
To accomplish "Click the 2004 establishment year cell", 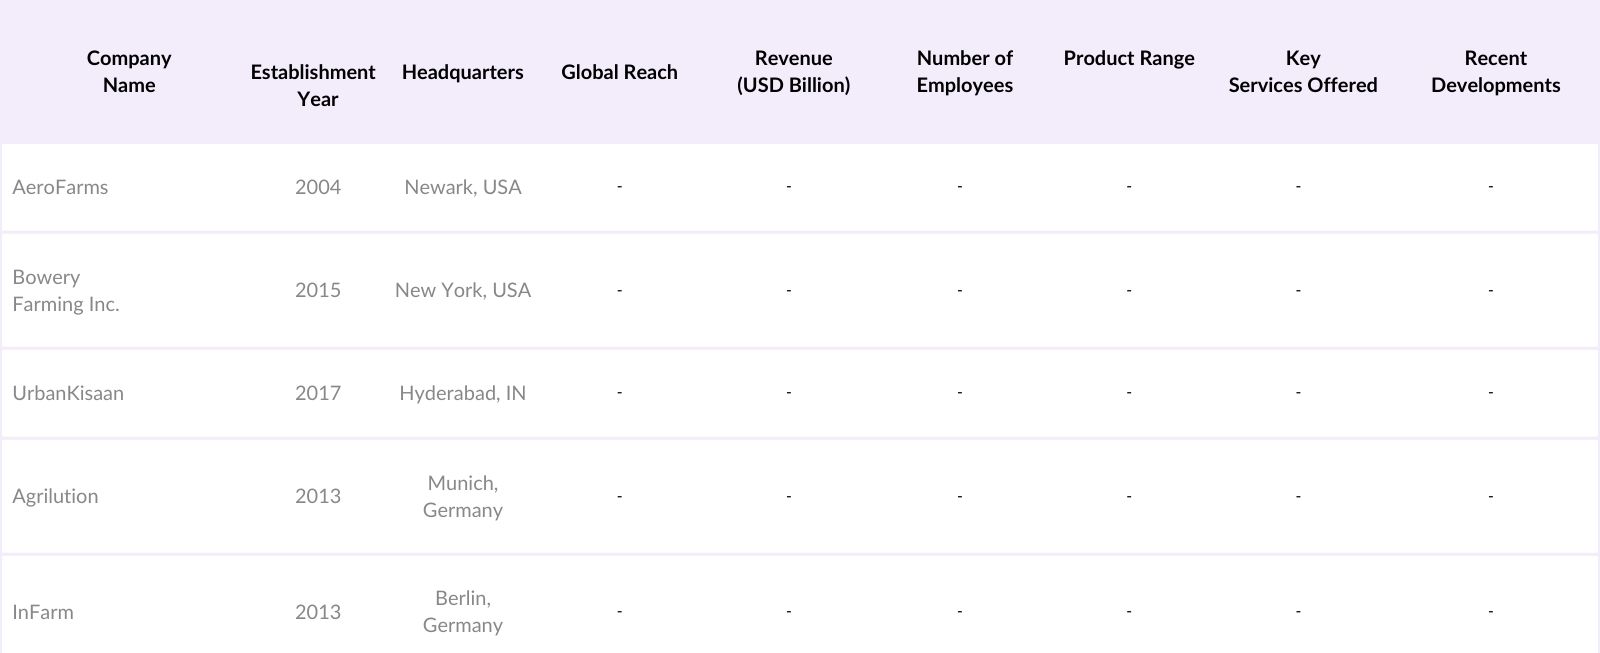I will coord(318,187).
